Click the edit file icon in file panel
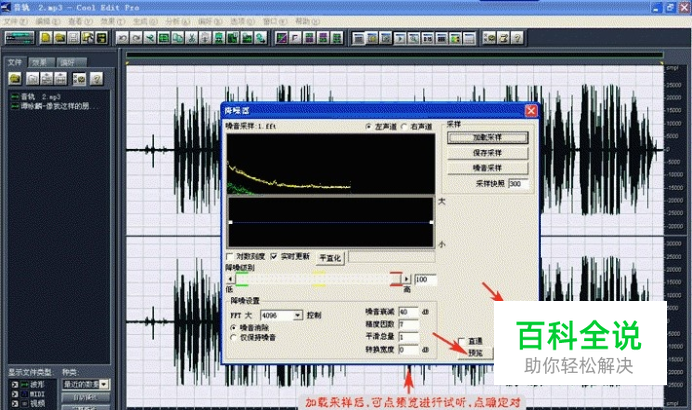The image size is (692, 410). coord(60,79)
